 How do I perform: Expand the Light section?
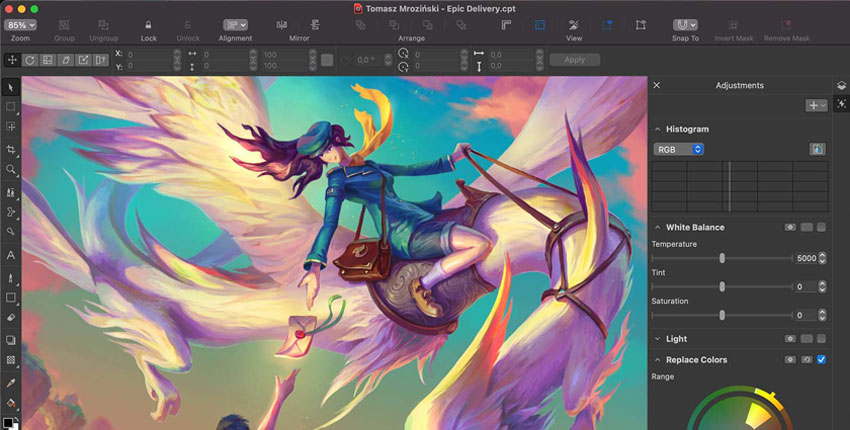point(658,339)
